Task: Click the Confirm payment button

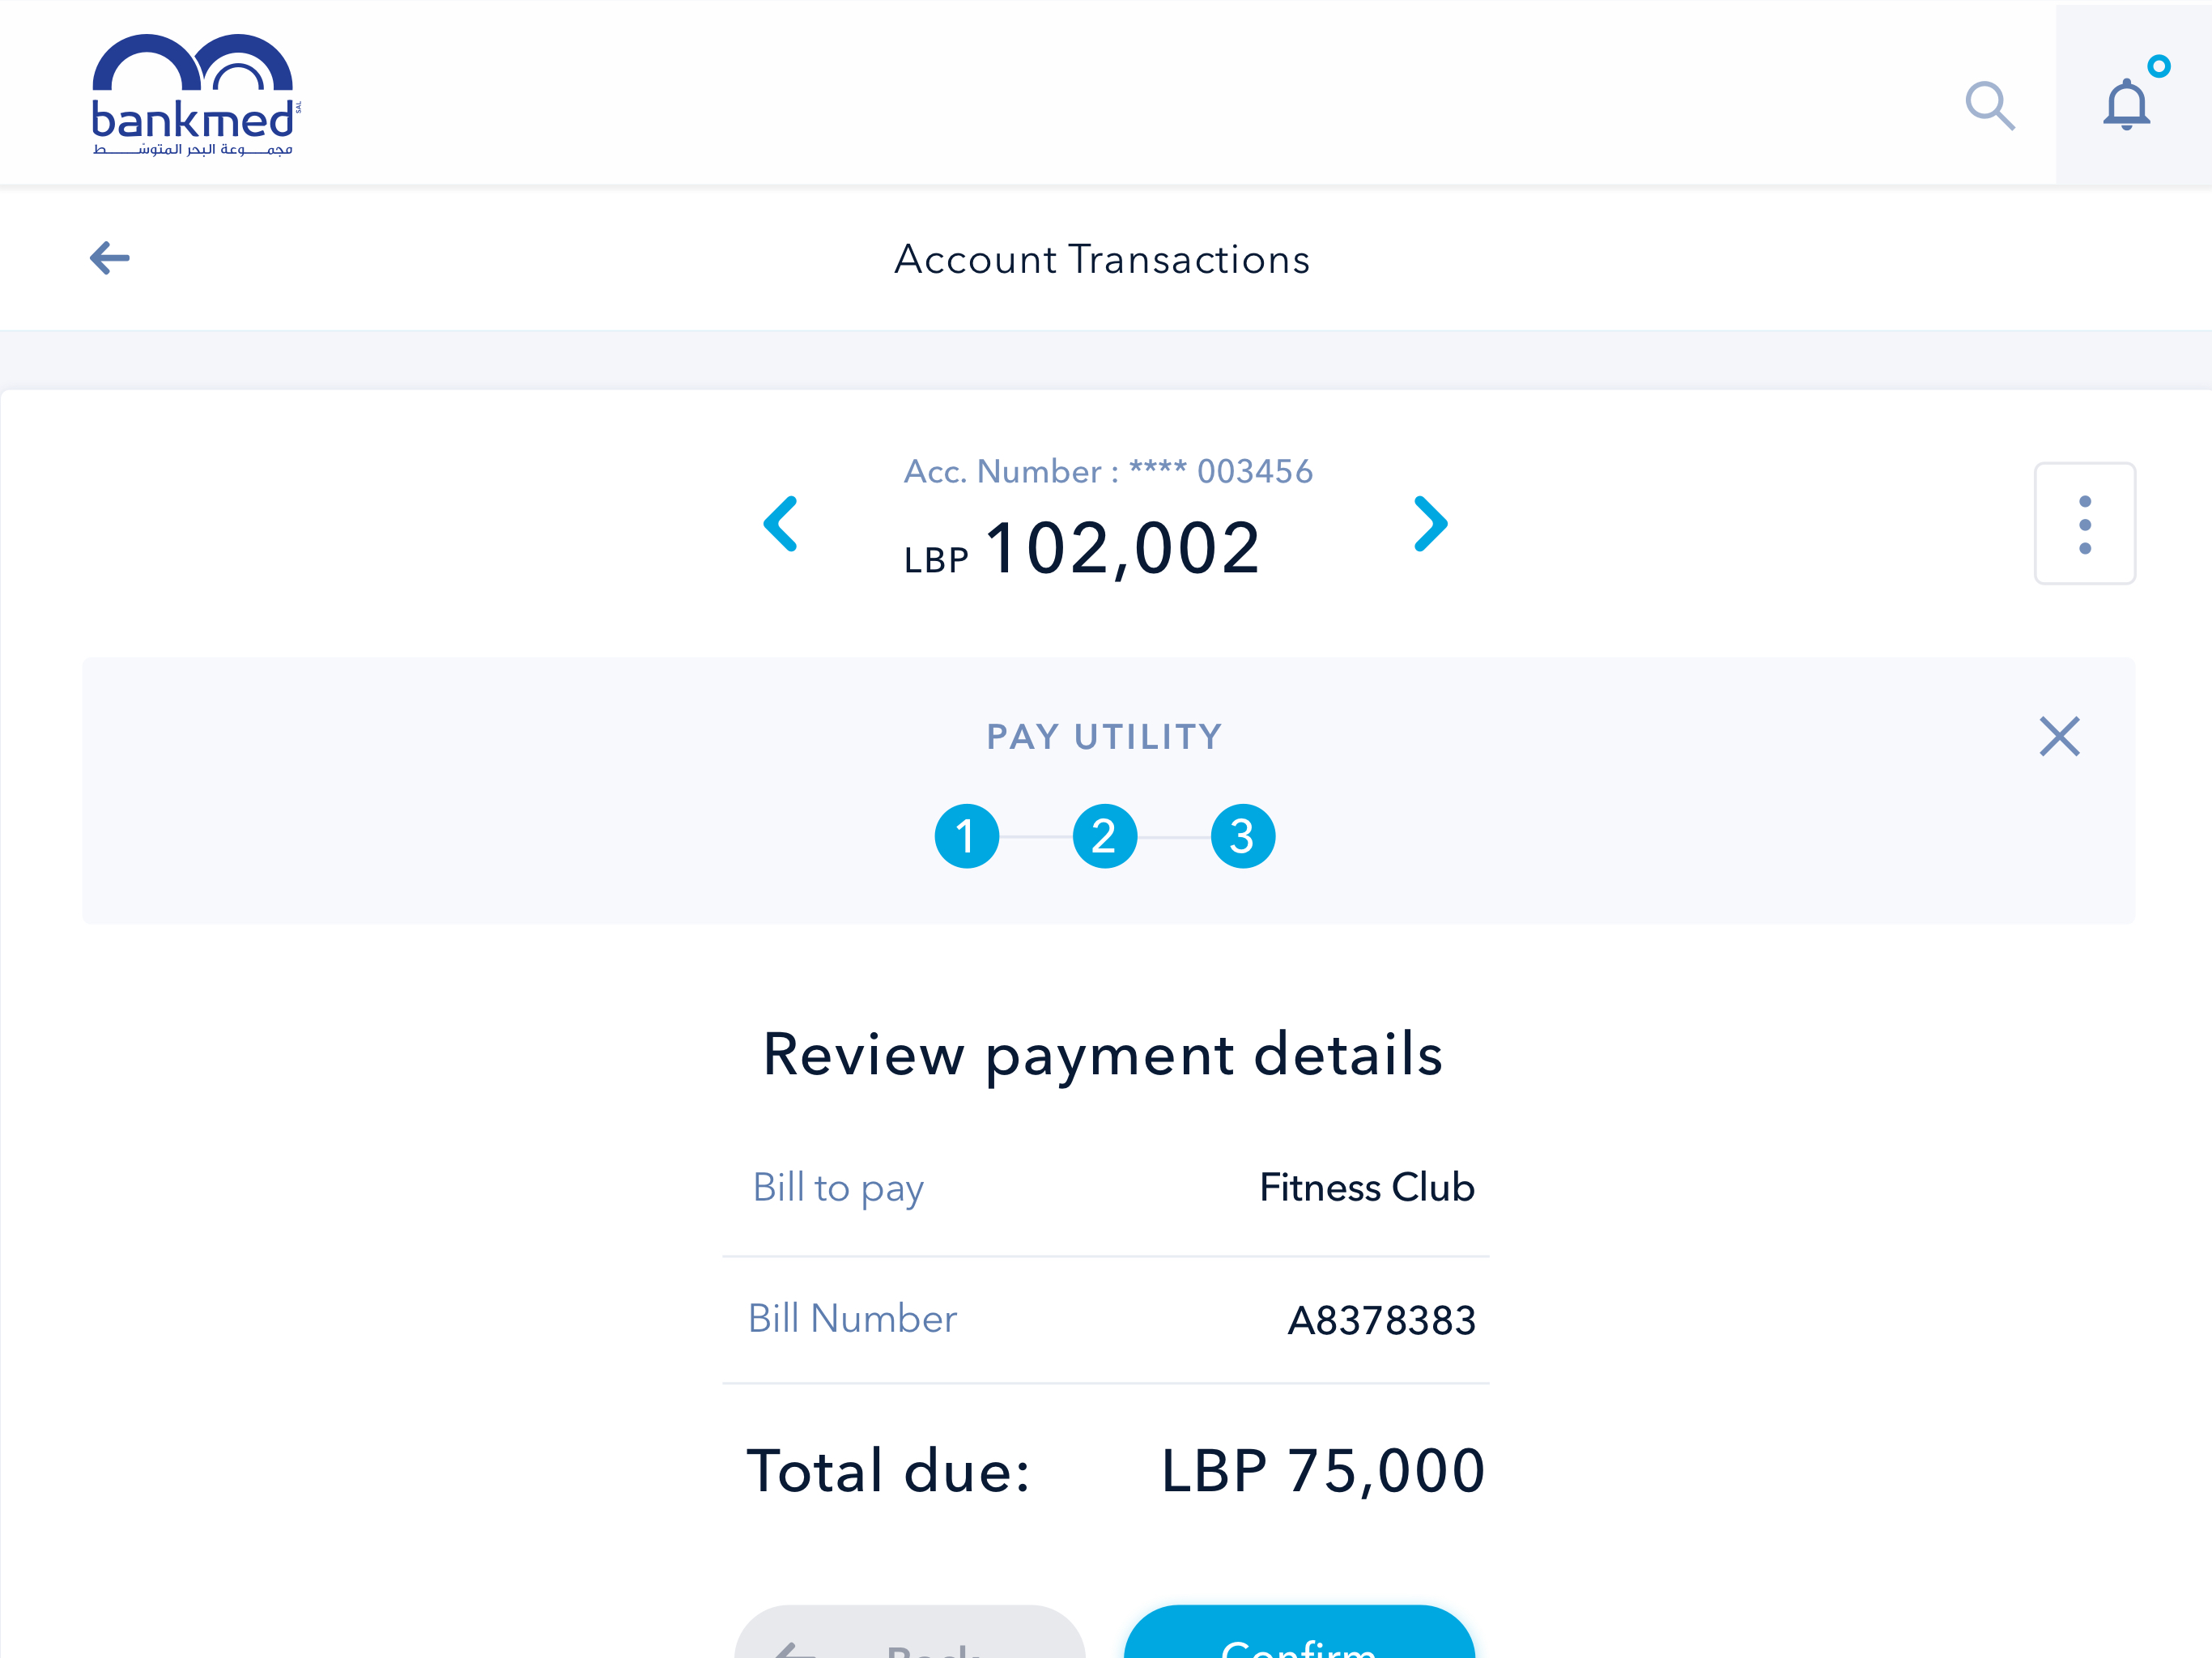Action: pyautogui.click(x=1299, y=1632)
